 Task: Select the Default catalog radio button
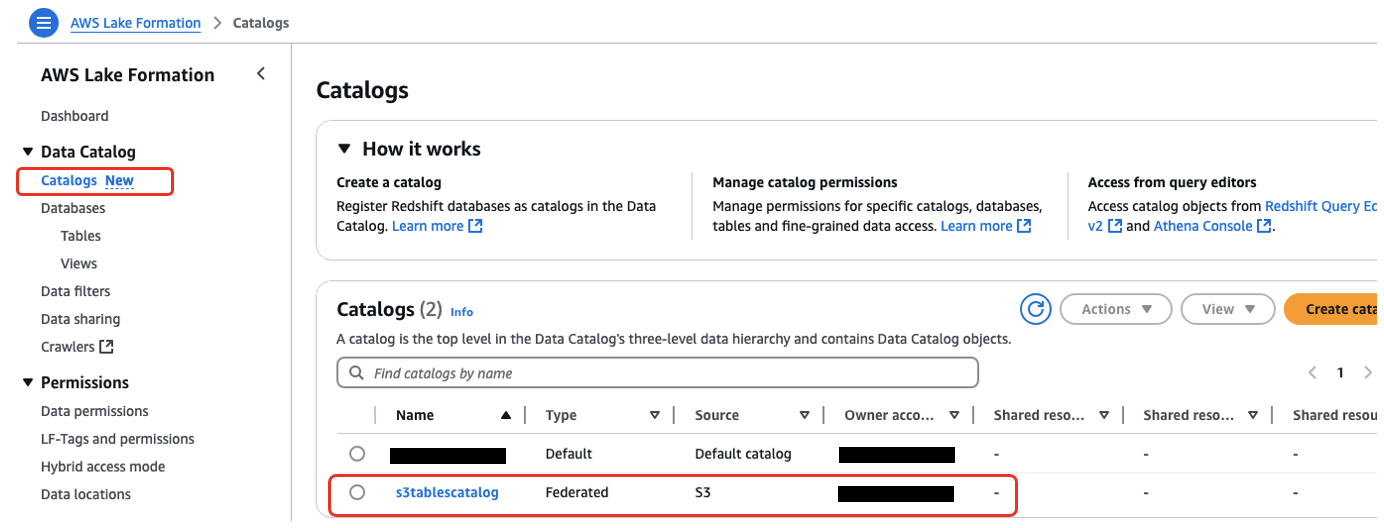(357, 454)
